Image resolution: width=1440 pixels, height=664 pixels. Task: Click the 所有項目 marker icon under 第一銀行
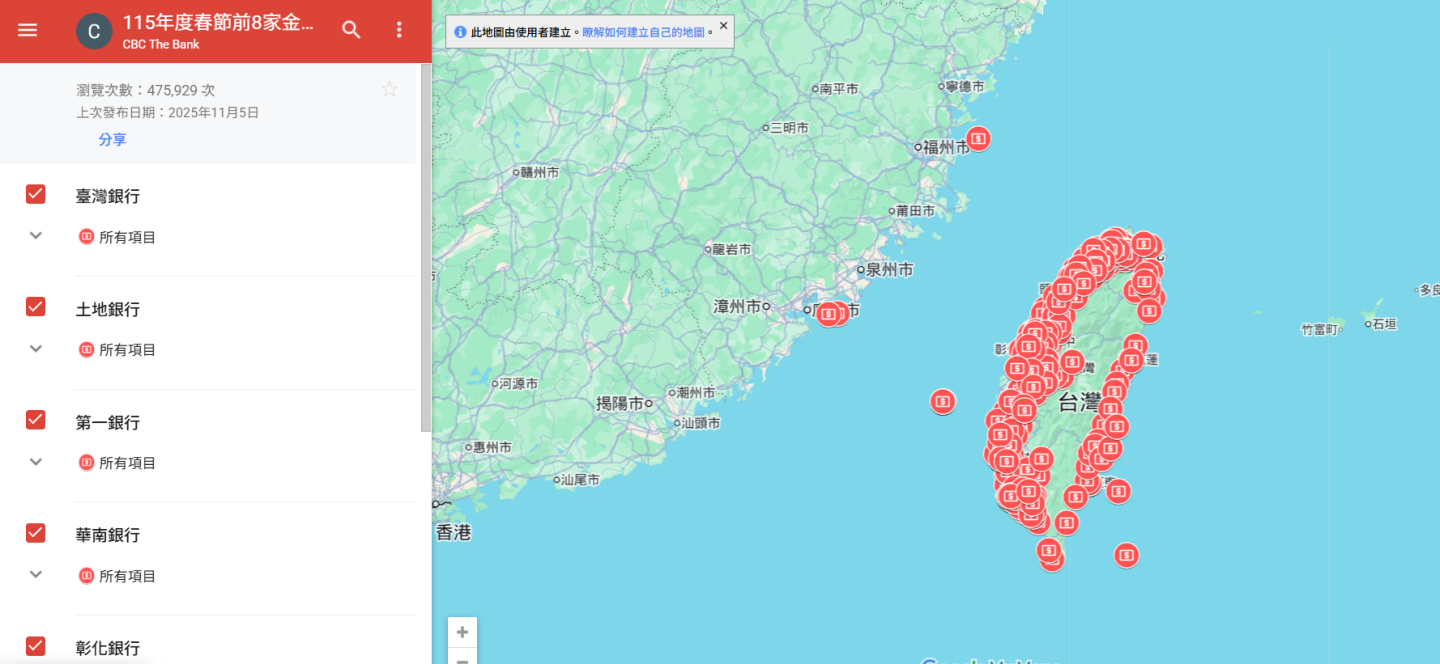point(85,462)
